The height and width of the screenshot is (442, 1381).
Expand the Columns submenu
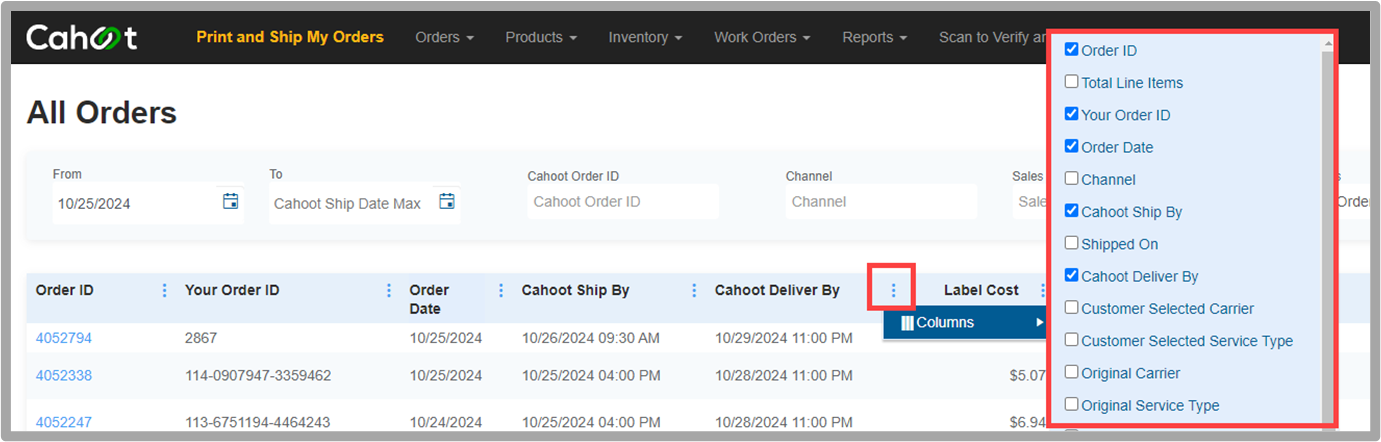[965, 323]
